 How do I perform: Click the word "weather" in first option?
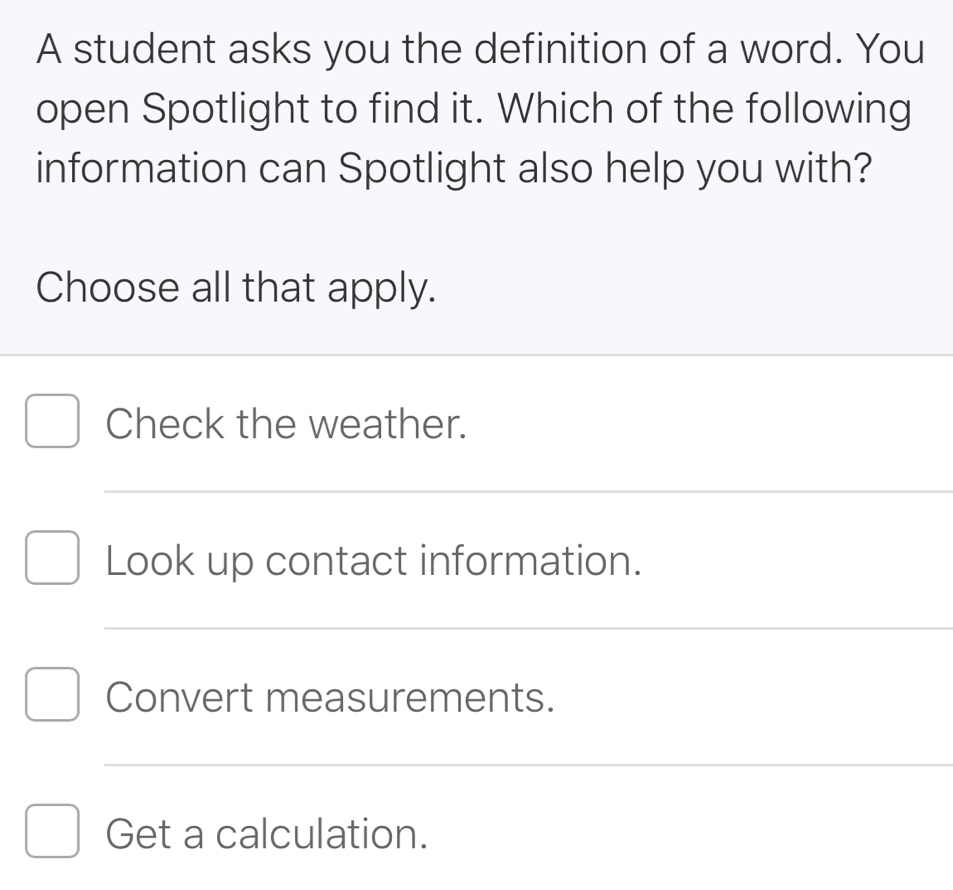[388, 424]
